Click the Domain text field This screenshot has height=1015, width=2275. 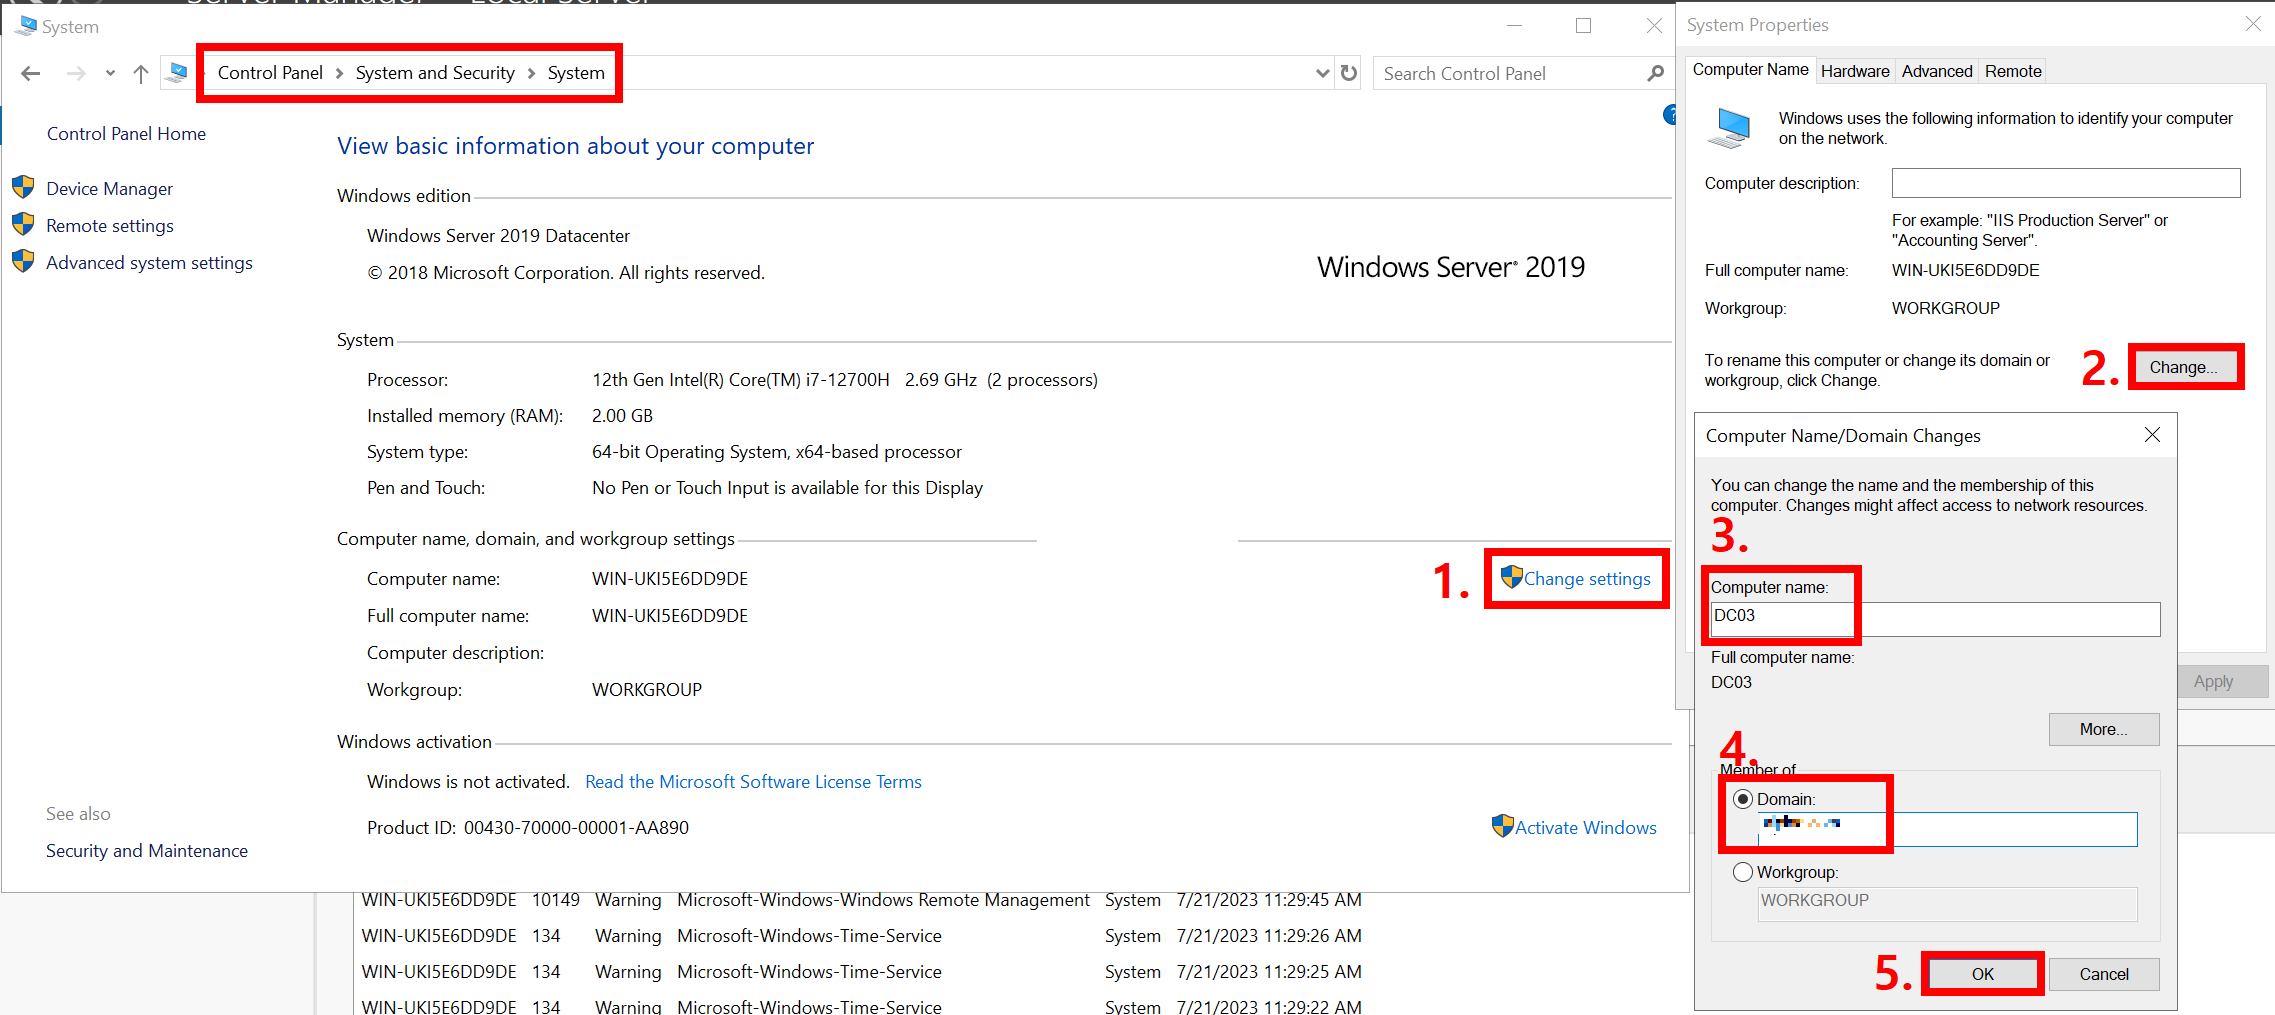(x=1947, y=829)
